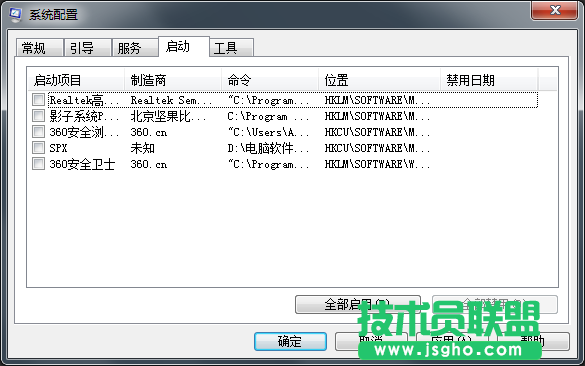Select the Realtek高... startup item name

pyautogui.click(x=84, y=100)
